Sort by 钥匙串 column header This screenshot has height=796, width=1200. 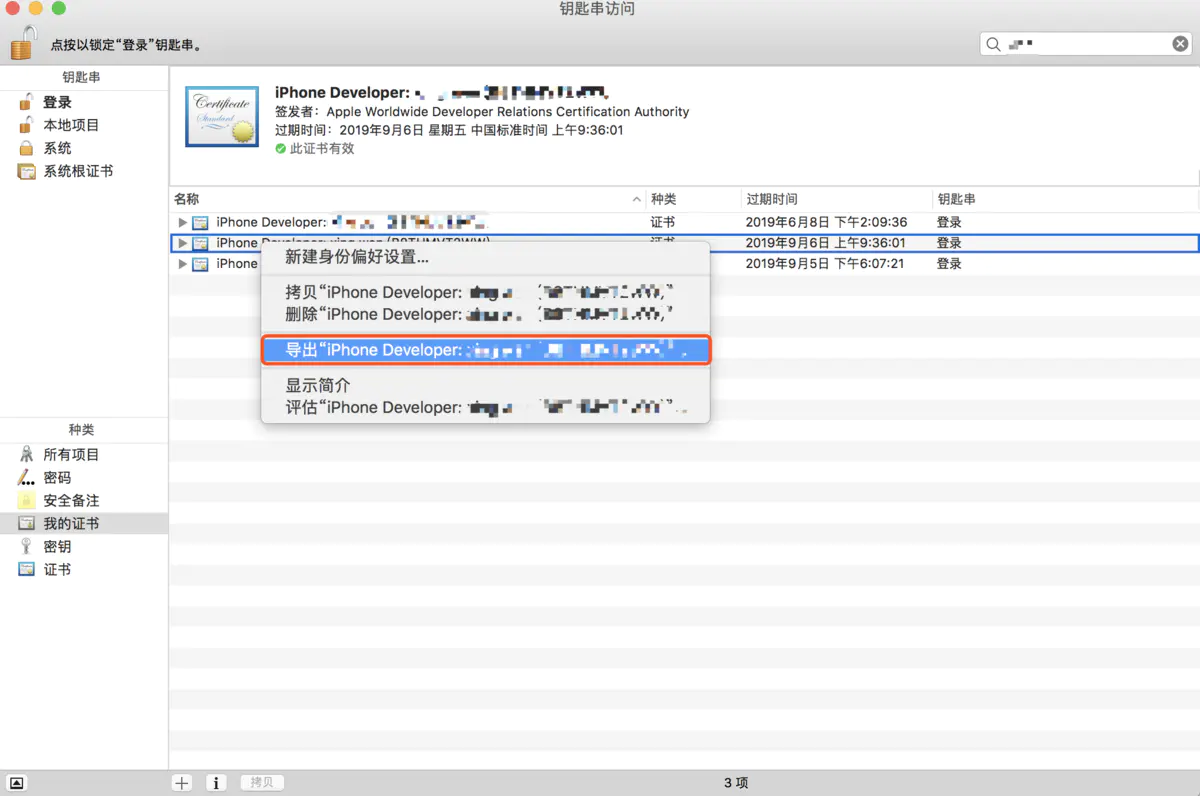click(x=956, y=199)
